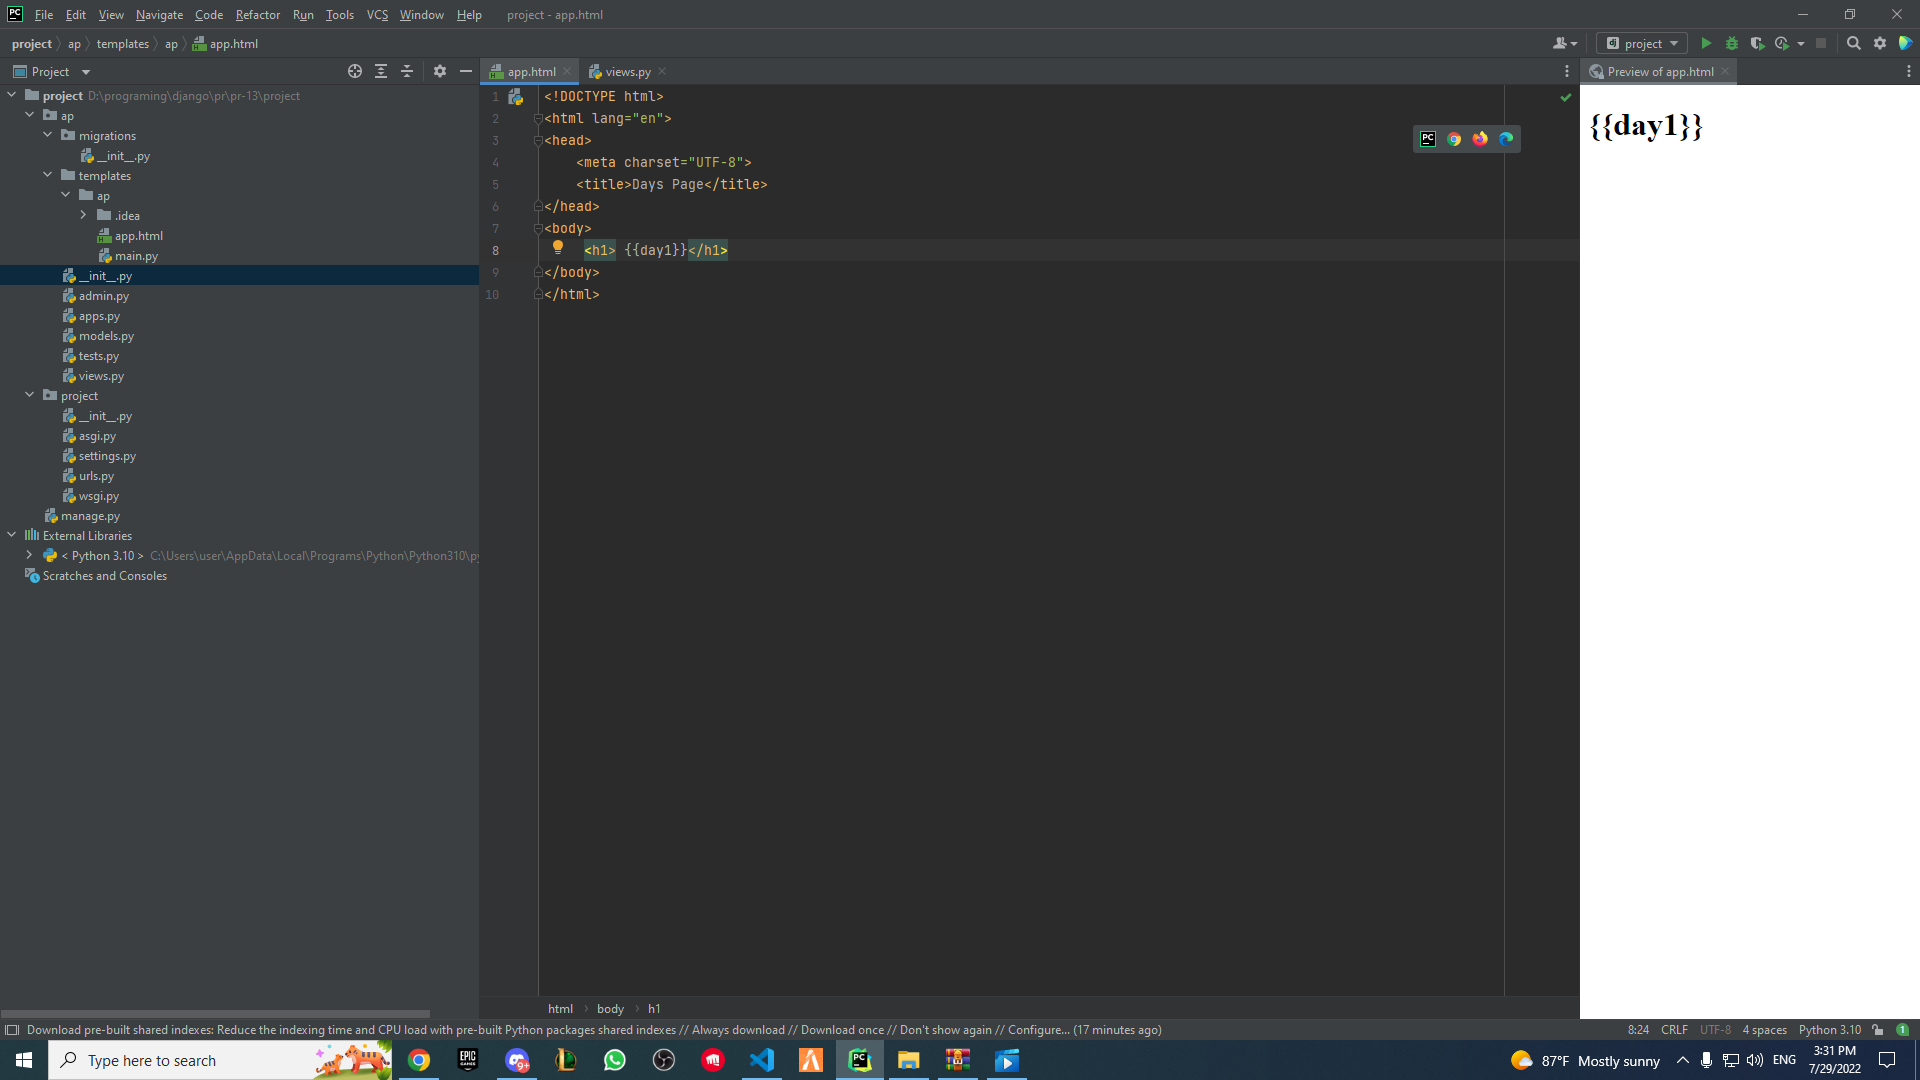Run the project with the green Run button
The width and height of the screenshot is (1920, 1080).
1706,43
